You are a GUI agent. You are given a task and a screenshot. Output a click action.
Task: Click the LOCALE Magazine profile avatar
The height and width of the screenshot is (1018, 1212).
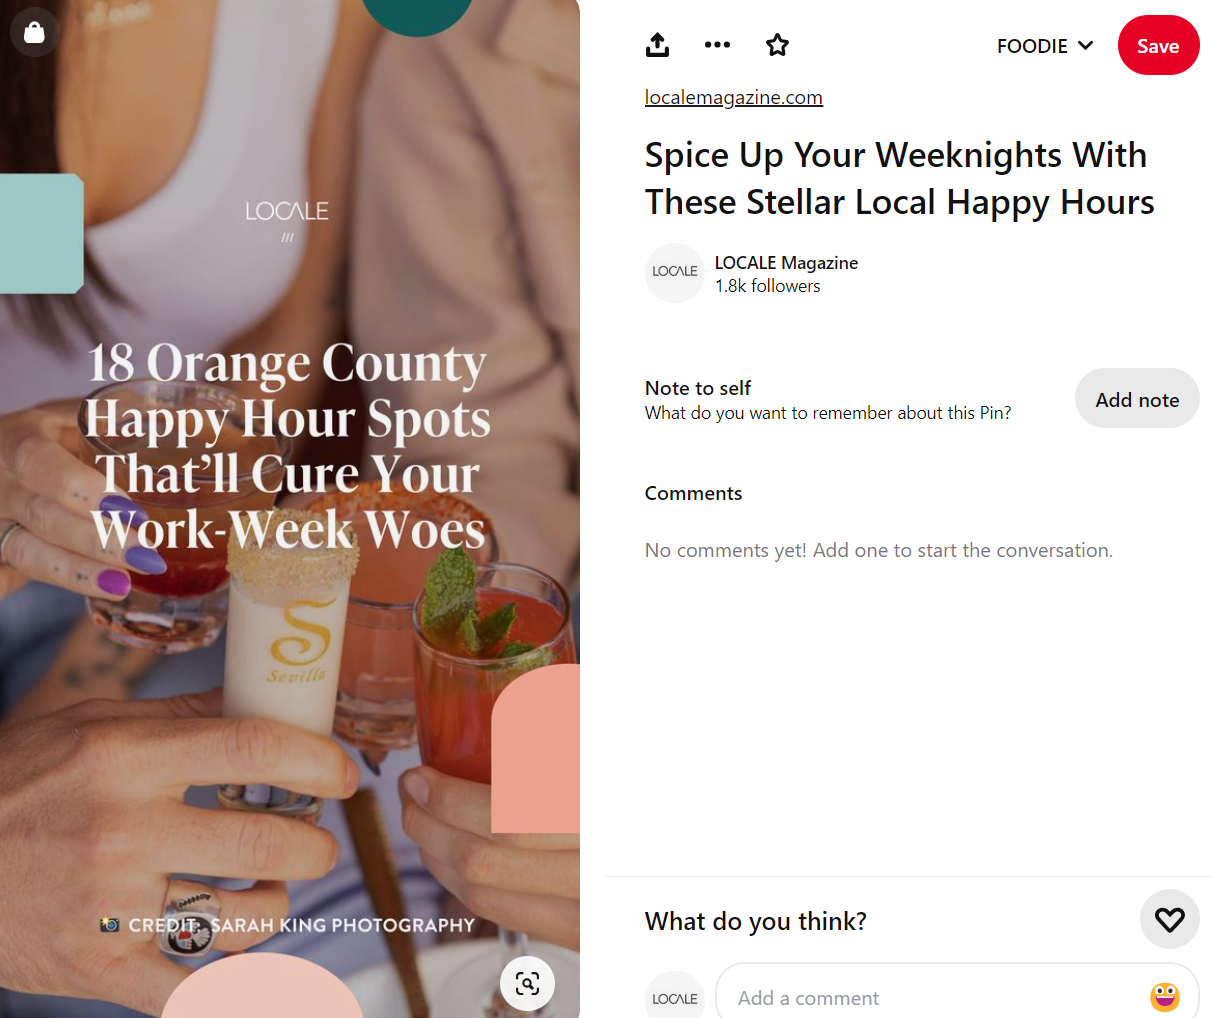point(675,273)
